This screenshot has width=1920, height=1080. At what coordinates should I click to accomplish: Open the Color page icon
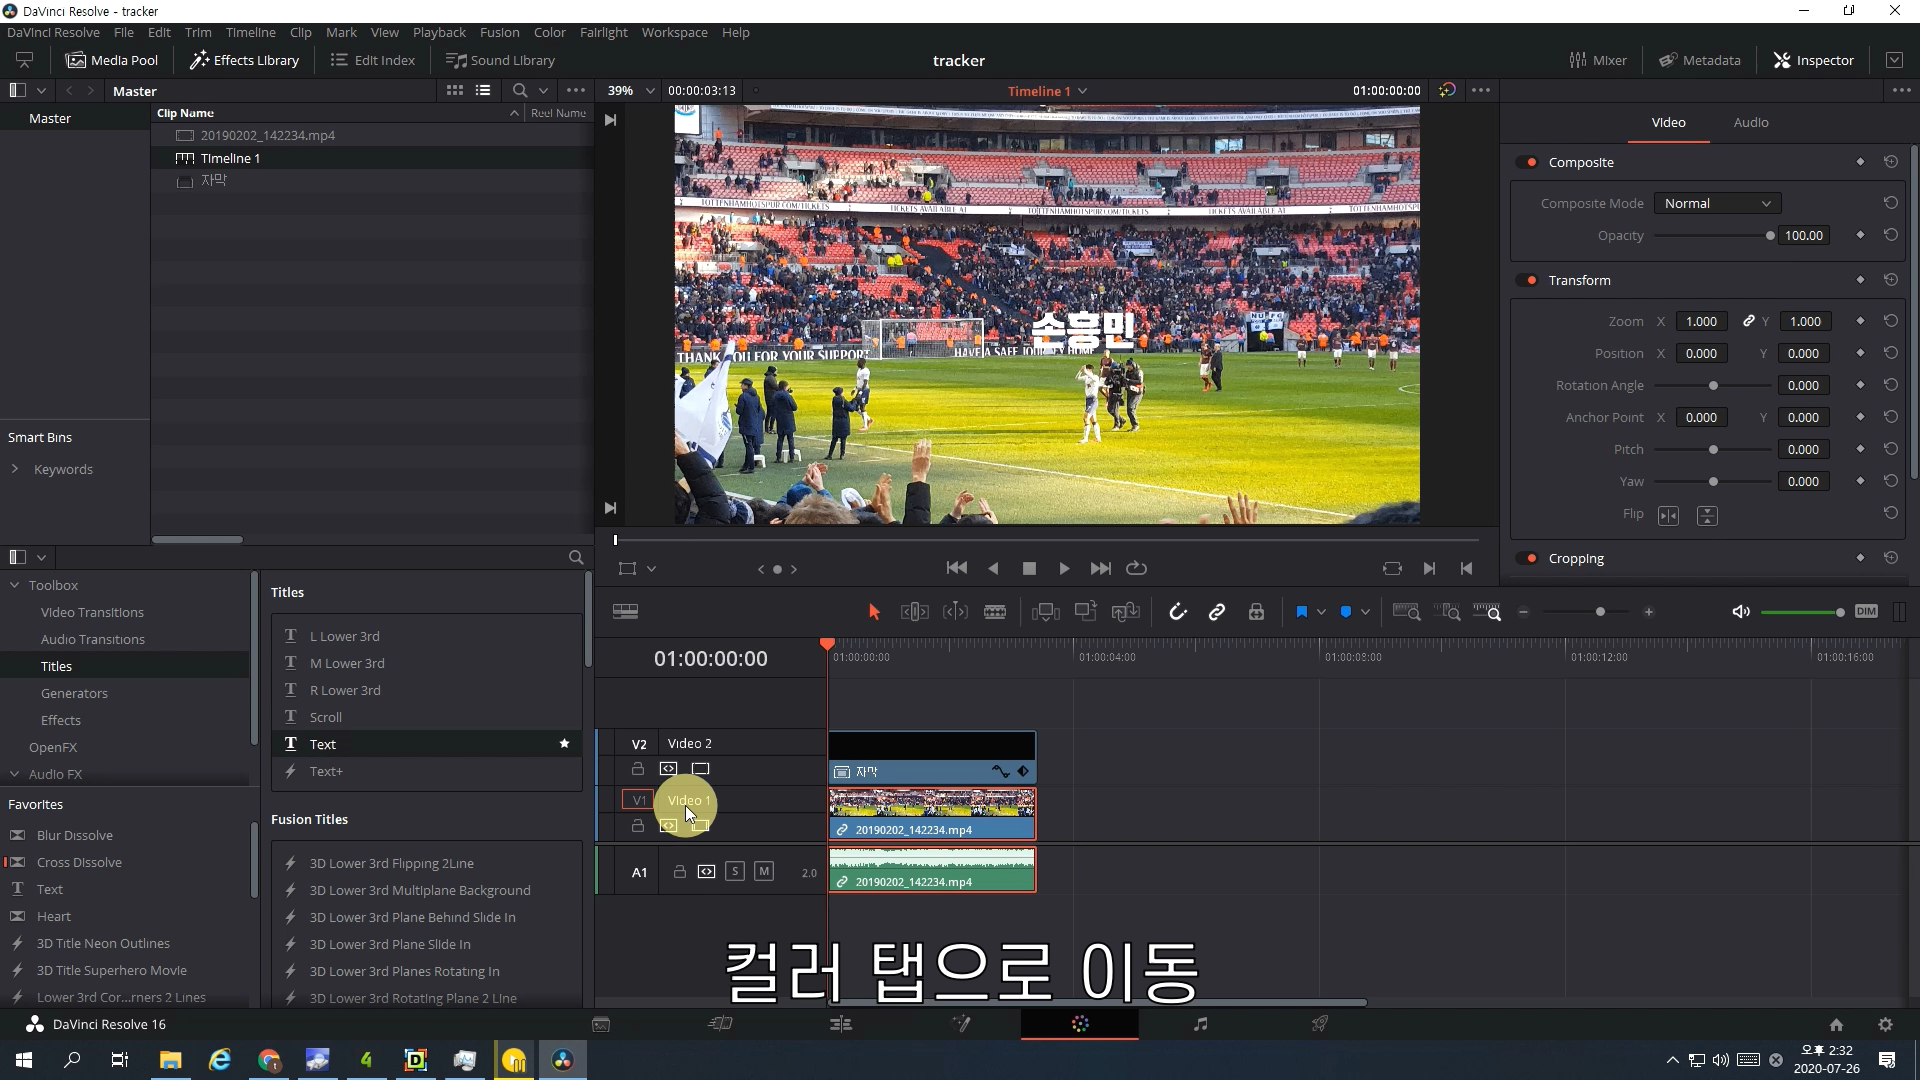[x=1080, y=1023]
